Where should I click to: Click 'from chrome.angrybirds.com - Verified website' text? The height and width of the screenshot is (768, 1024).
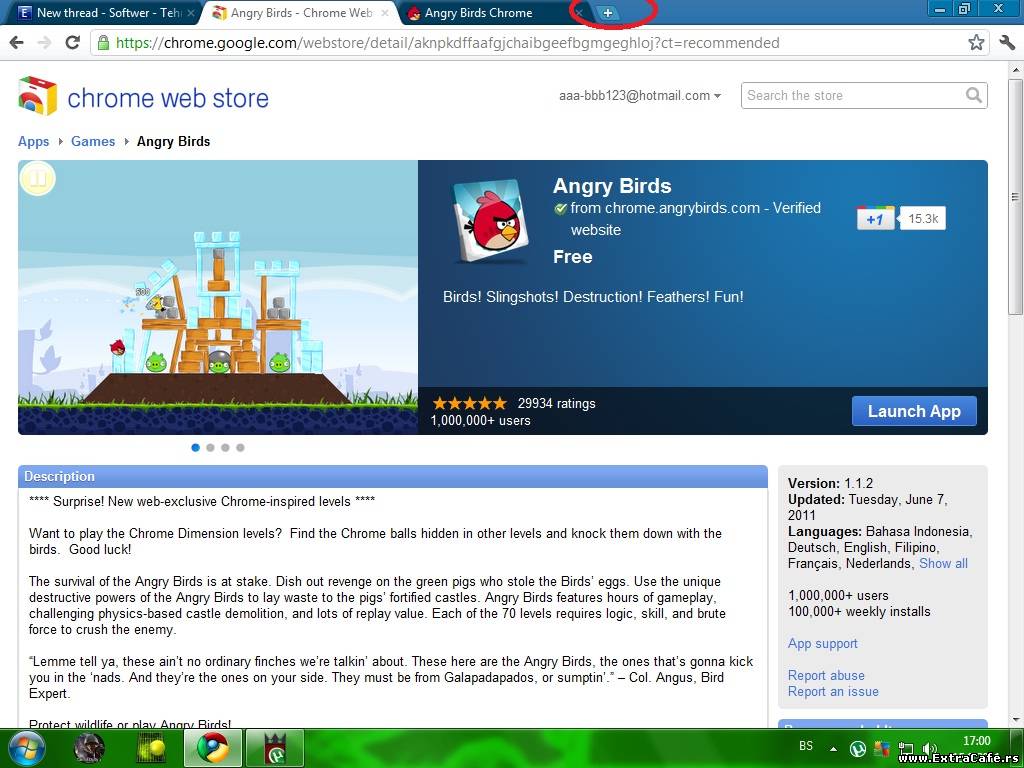click(x=696, y=219)
